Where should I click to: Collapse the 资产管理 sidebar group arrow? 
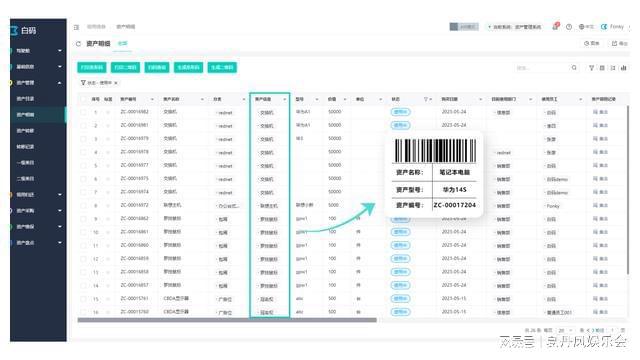60,83
